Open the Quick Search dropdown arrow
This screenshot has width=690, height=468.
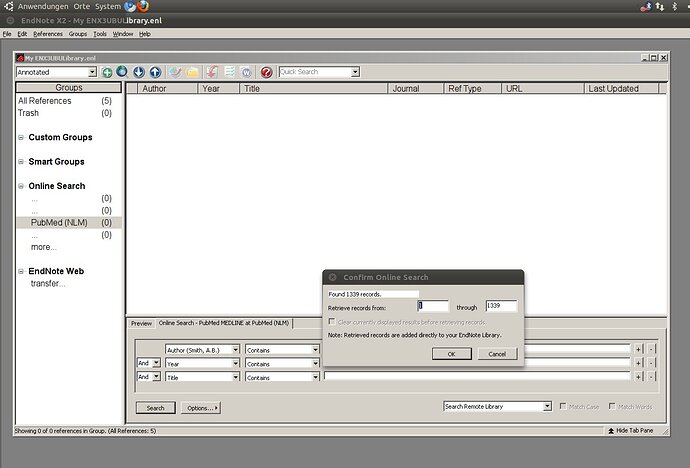[355, 72]
